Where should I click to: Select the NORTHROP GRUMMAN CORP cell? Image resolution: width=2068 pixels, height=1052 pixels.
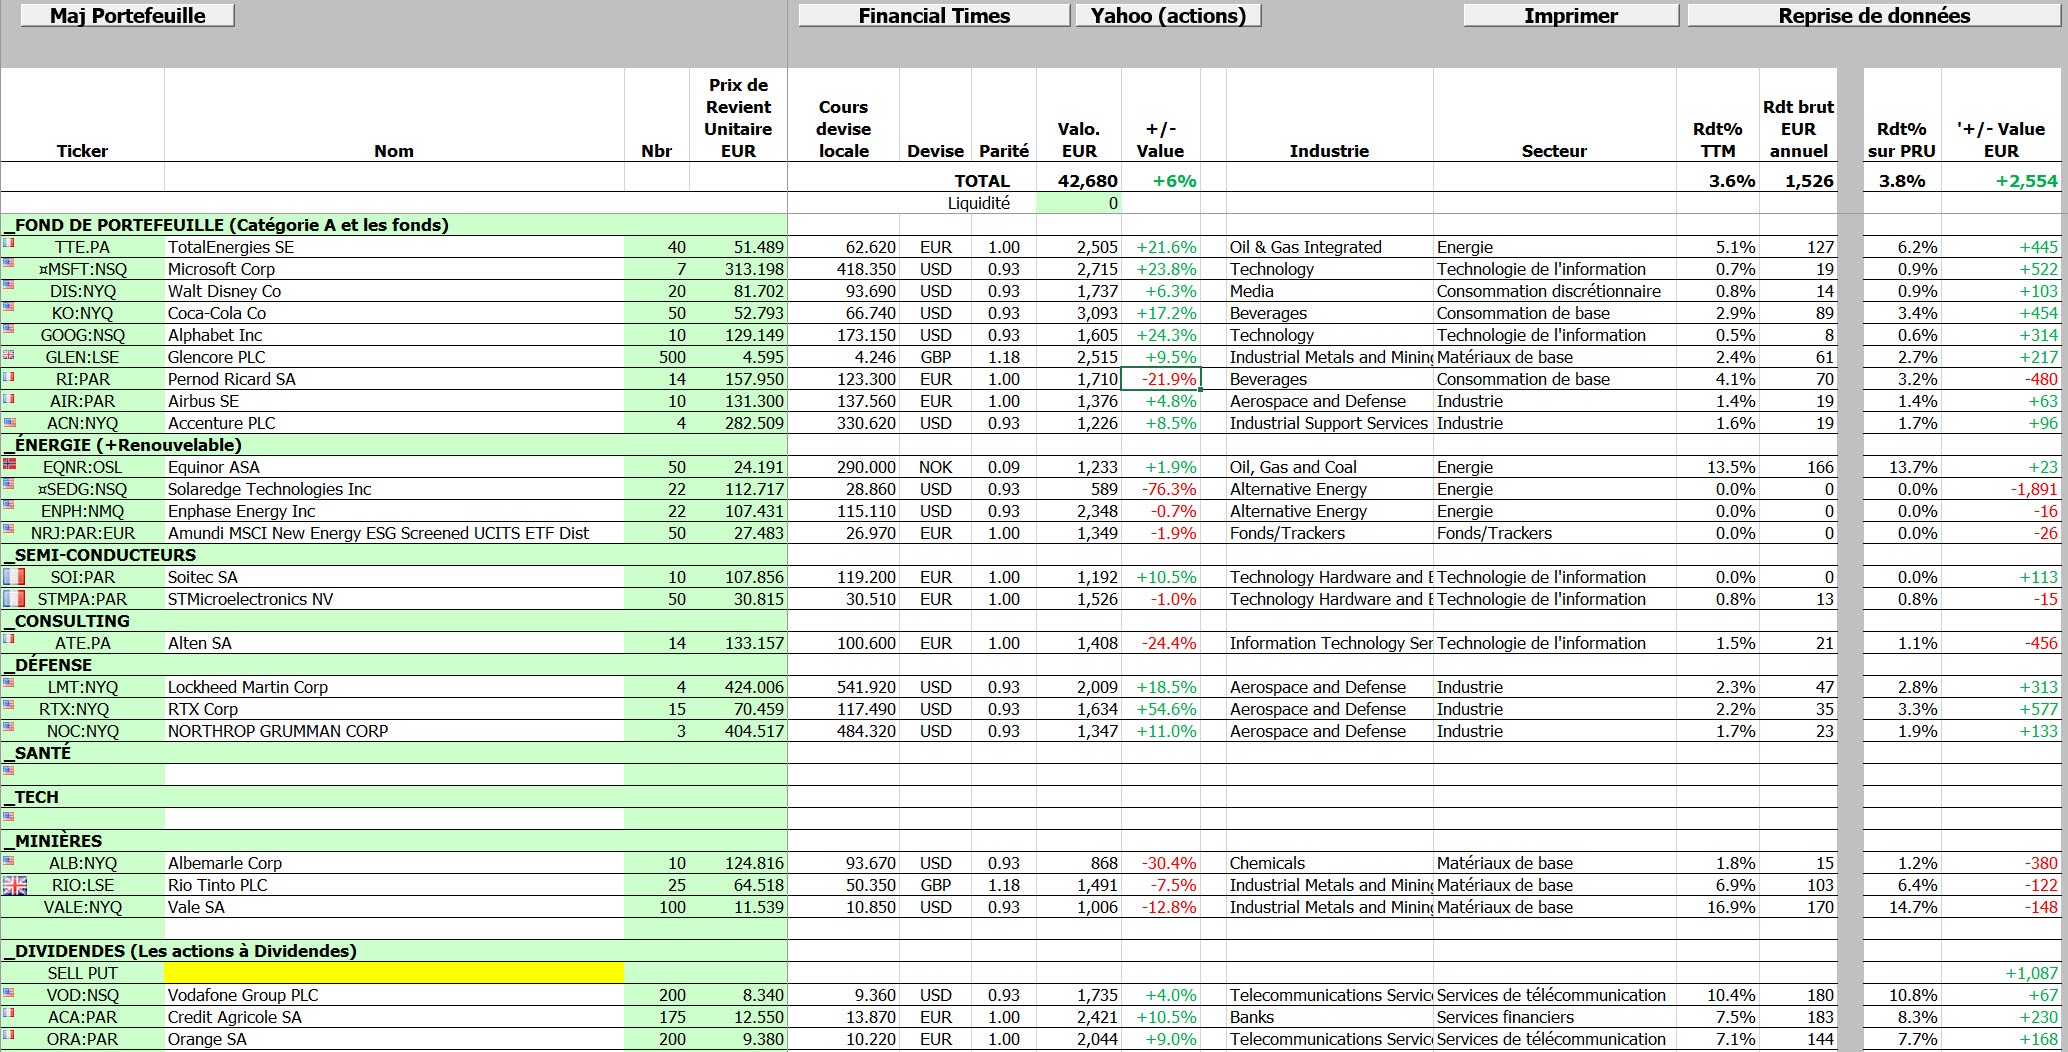[x=394, y=731]
